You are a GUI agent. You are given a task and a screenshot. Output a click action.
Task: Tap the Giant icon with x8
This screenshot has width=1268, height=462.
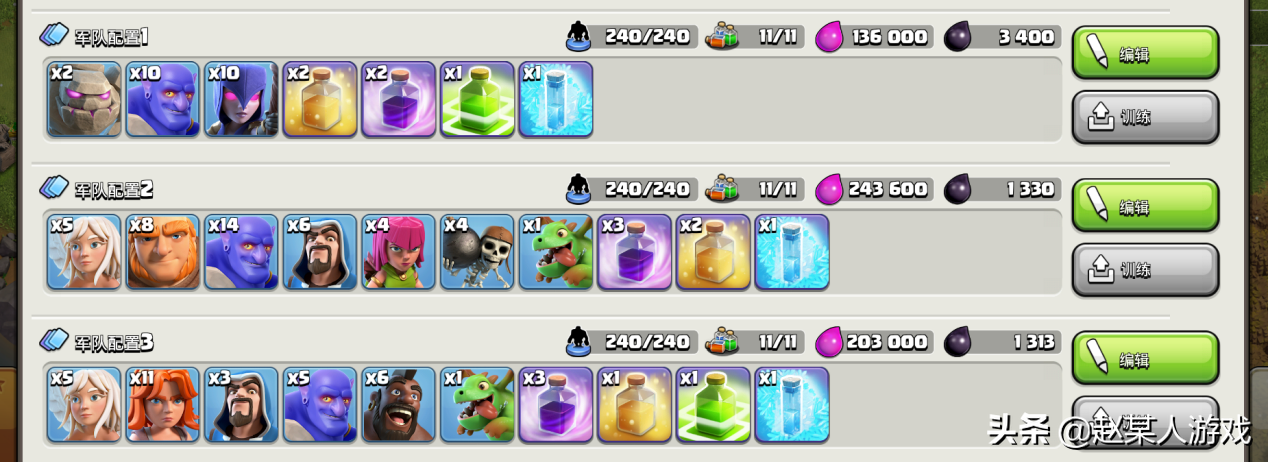pyautogui.click(x=163, y=252)
